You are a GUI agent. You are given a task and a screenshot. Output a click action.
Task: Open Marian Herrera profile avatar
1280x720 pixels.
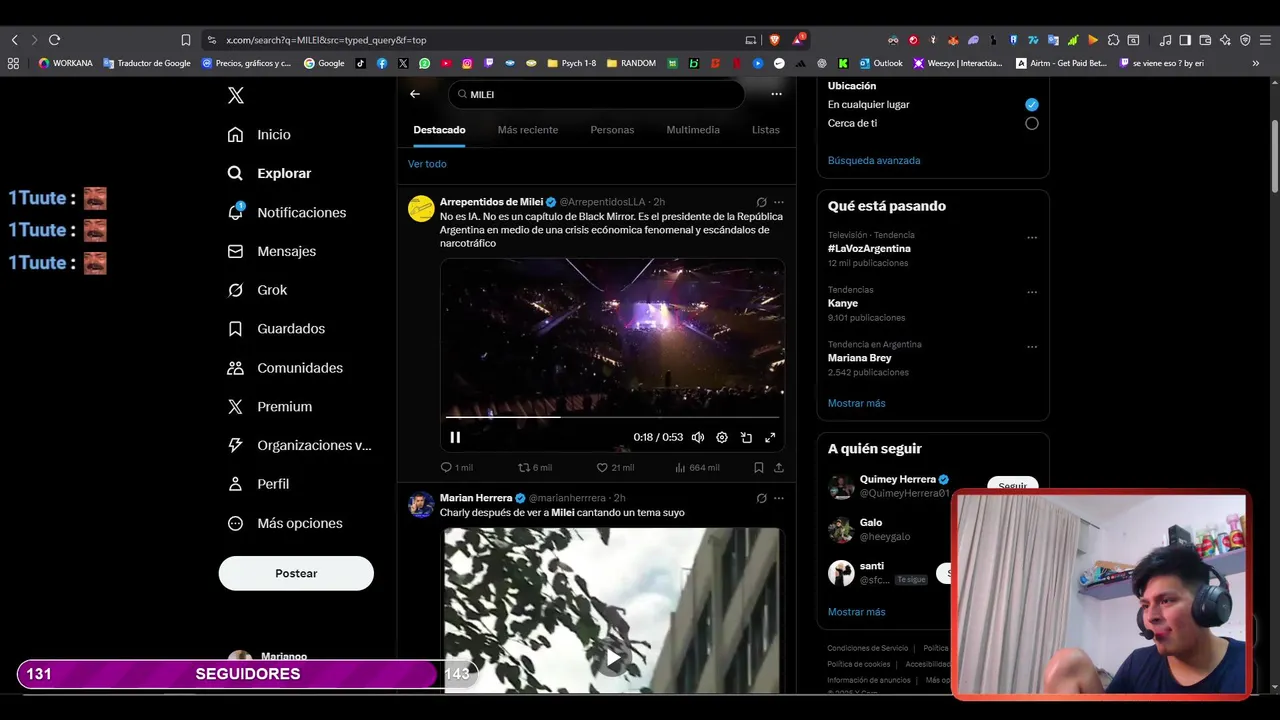(421, 504)
